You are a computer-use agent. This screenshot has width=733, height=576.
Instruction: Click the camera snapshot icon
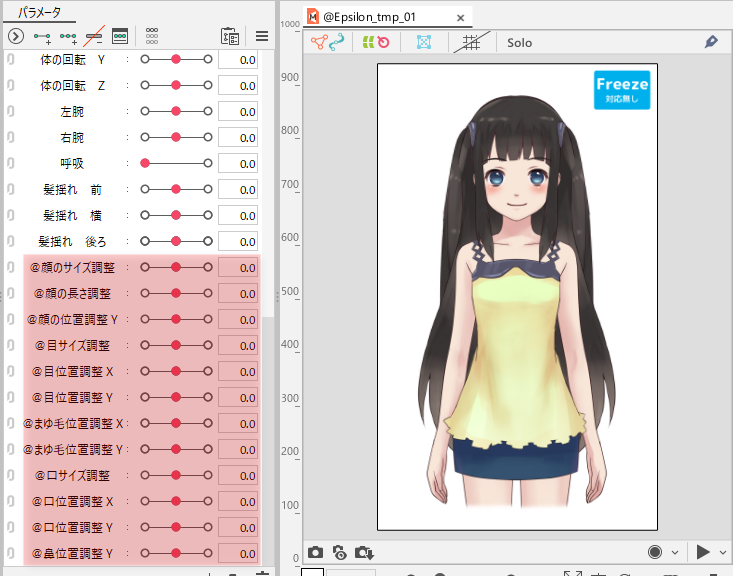(x=316, y=552)
